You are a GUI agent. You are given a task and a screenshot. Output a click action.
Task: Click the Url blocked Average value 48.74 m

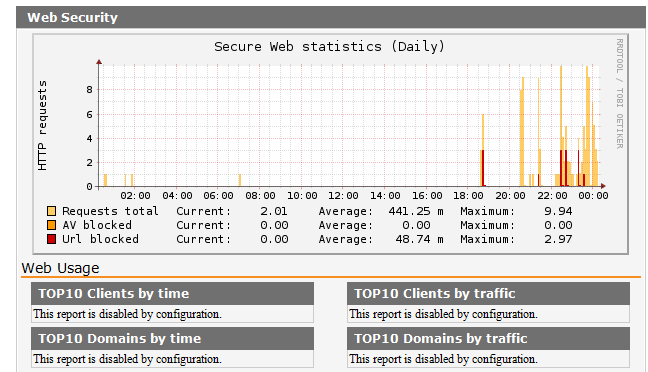tap(419, 239)
